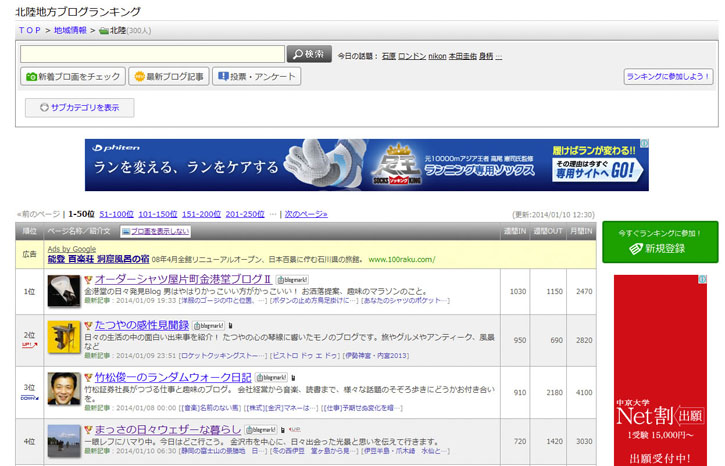Open たつやの感性見聞録 blog link
Image resolution: width=725 pixels, height=466 pixels.
(x=141, y=325)
